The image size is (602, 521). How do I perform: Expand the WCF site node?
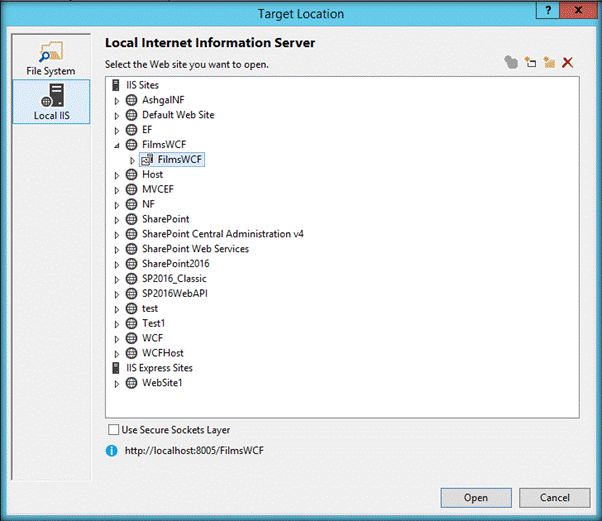(x=117, y=339)
